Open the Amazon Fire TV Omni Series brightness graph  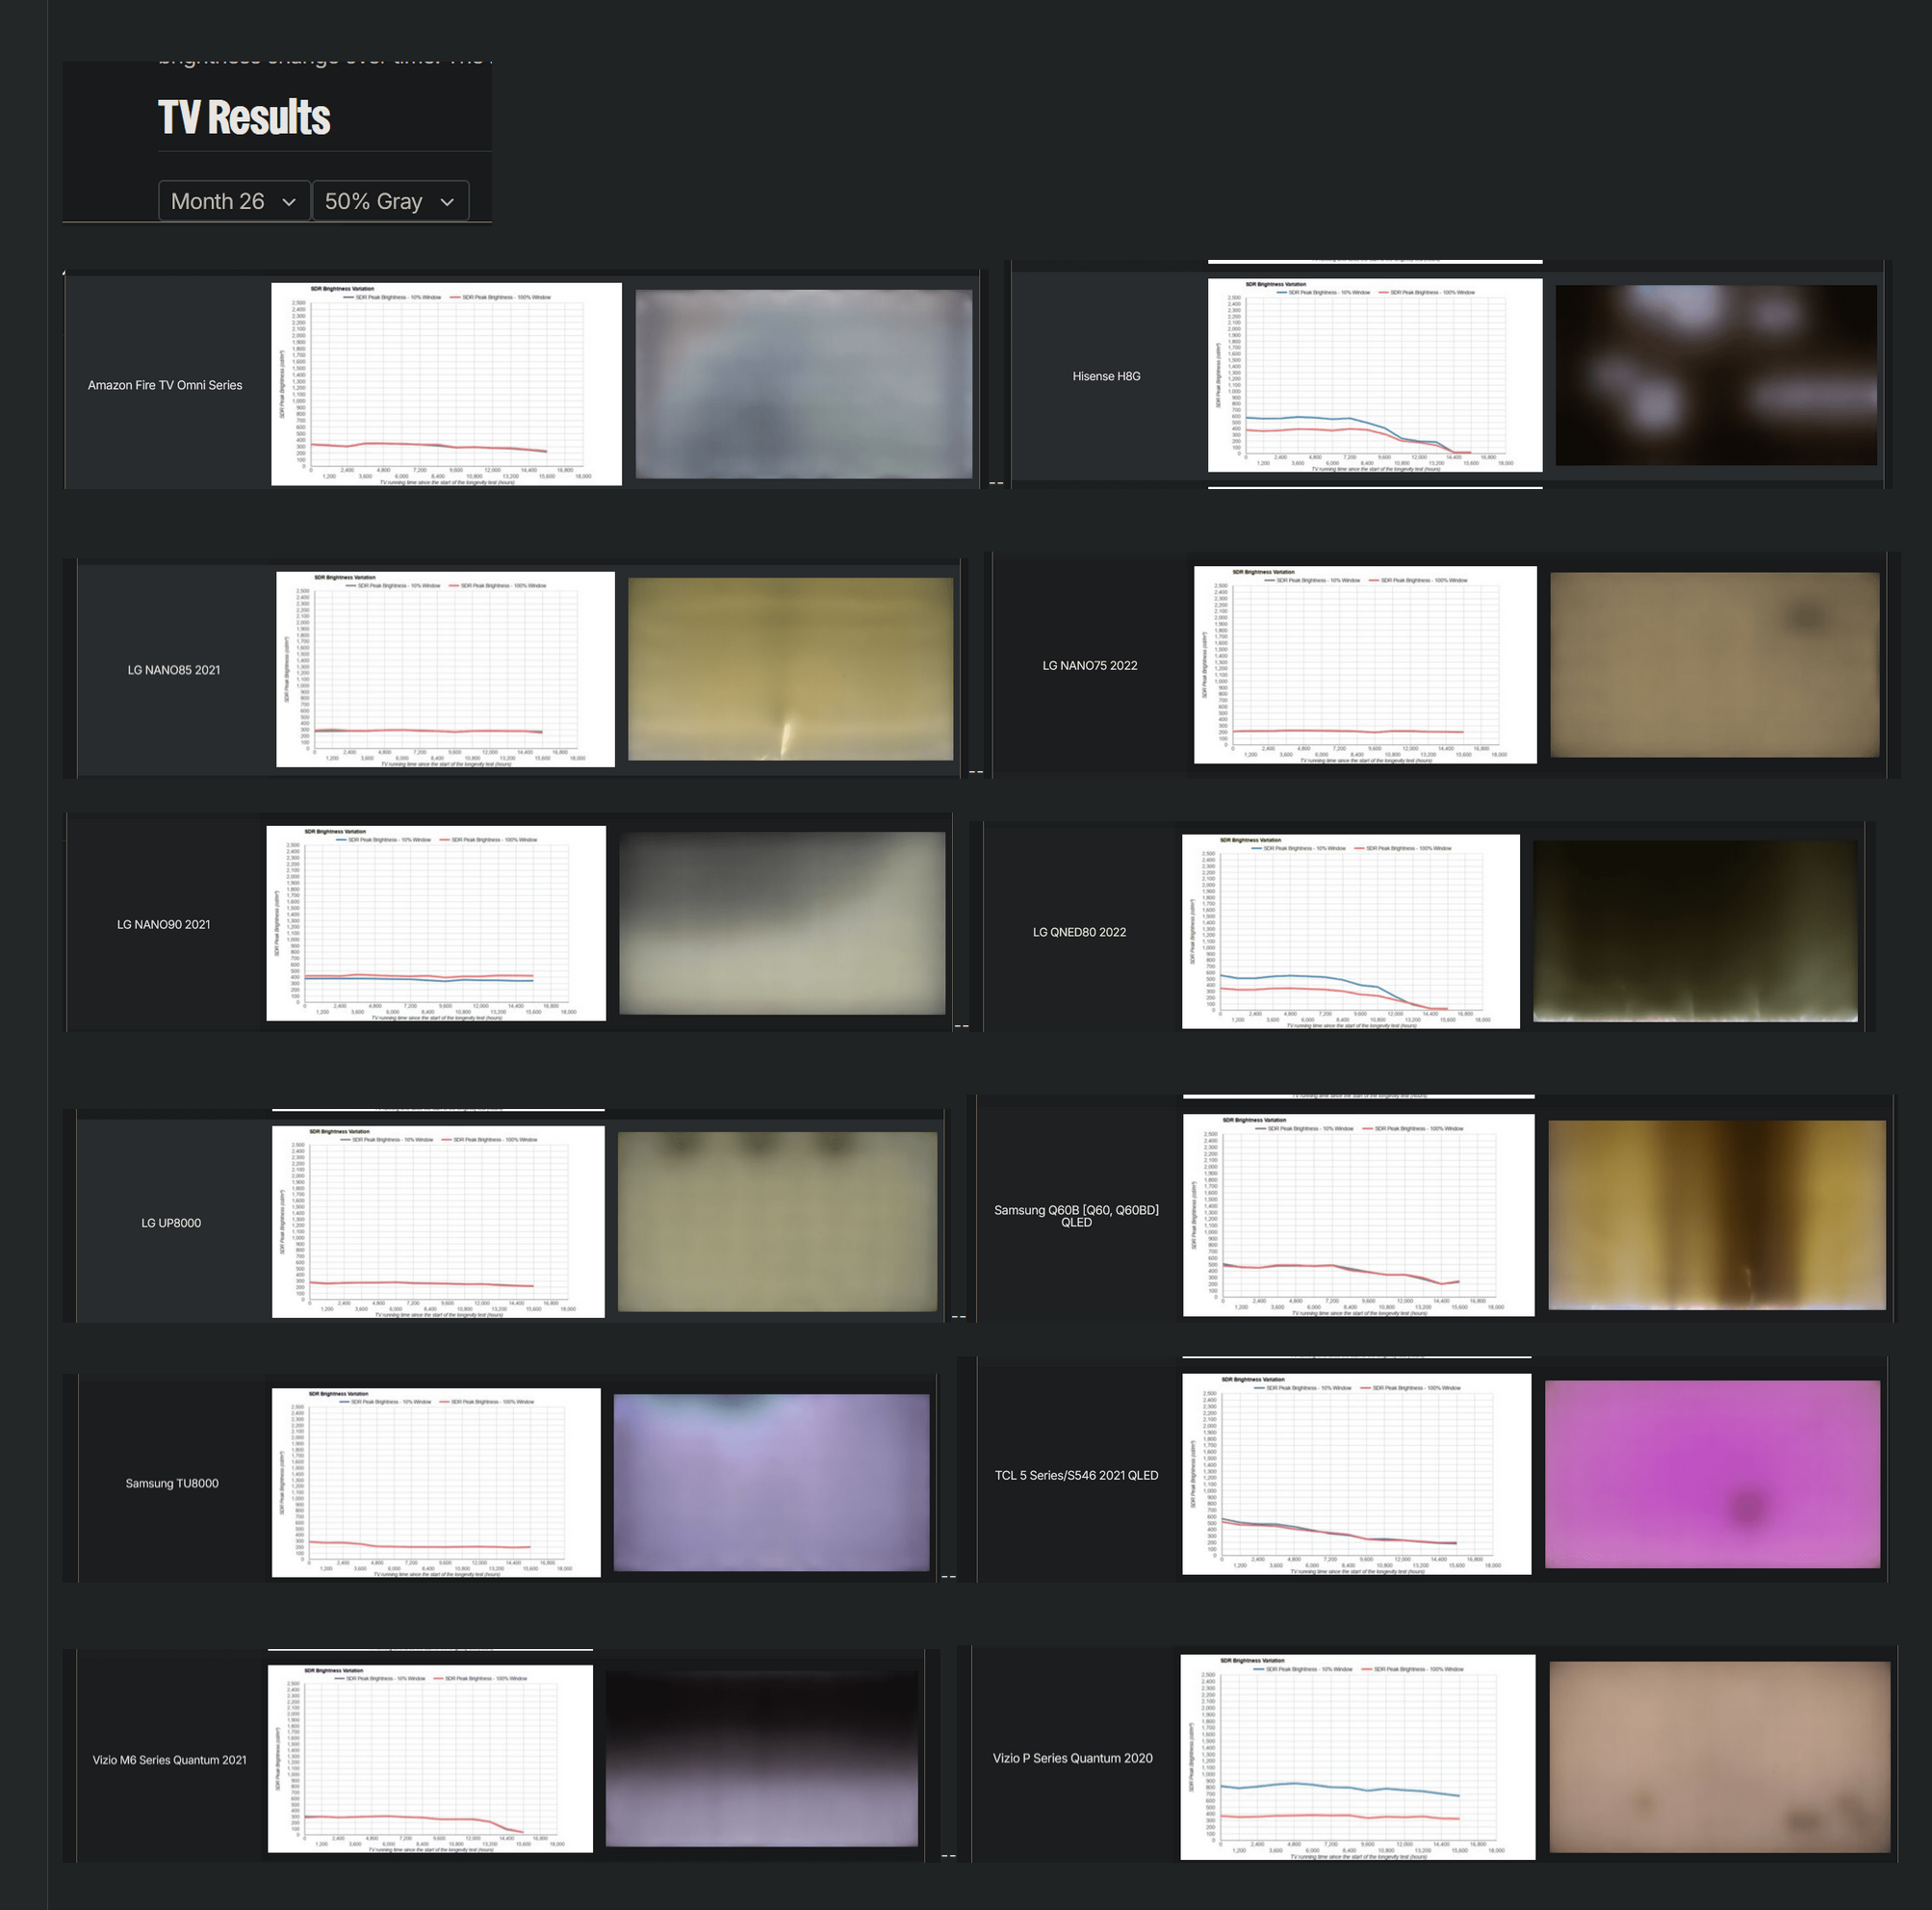444,383
